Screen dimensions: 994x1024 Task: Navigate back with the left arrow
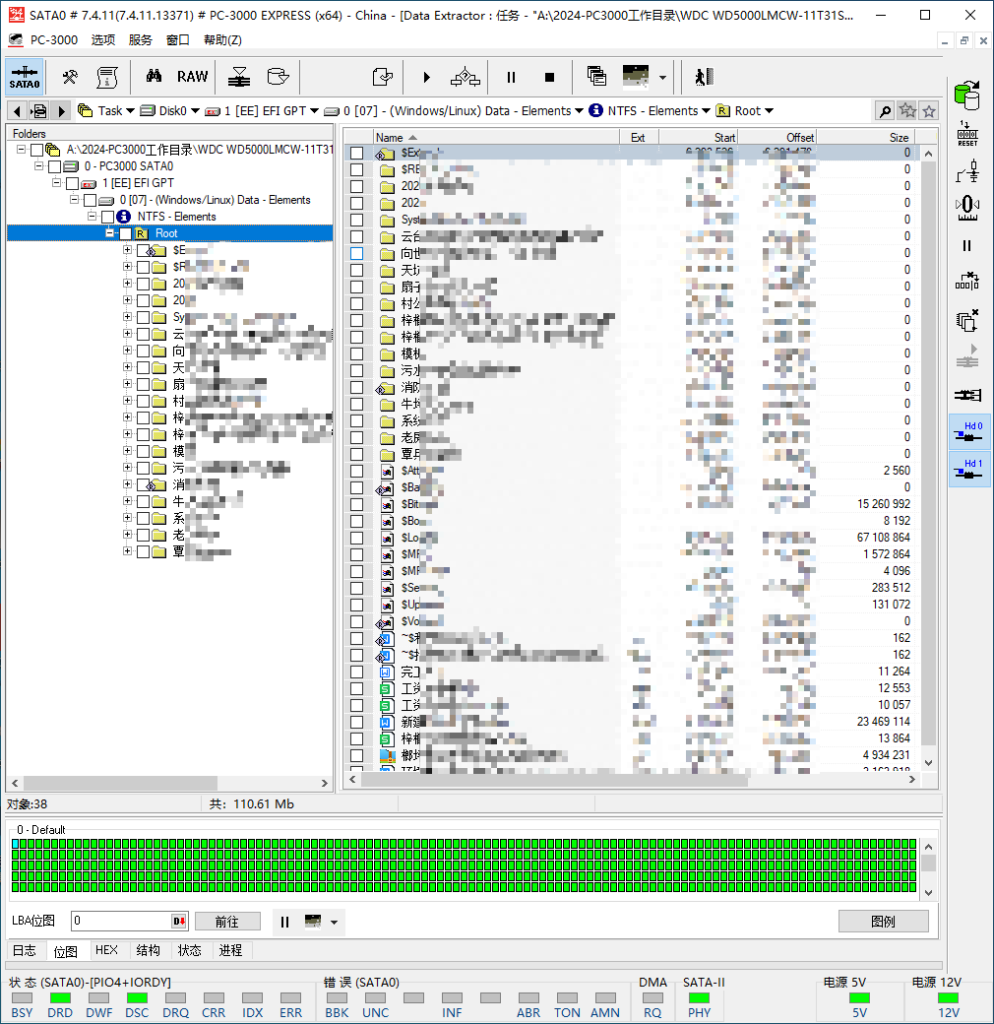[17, 111]
